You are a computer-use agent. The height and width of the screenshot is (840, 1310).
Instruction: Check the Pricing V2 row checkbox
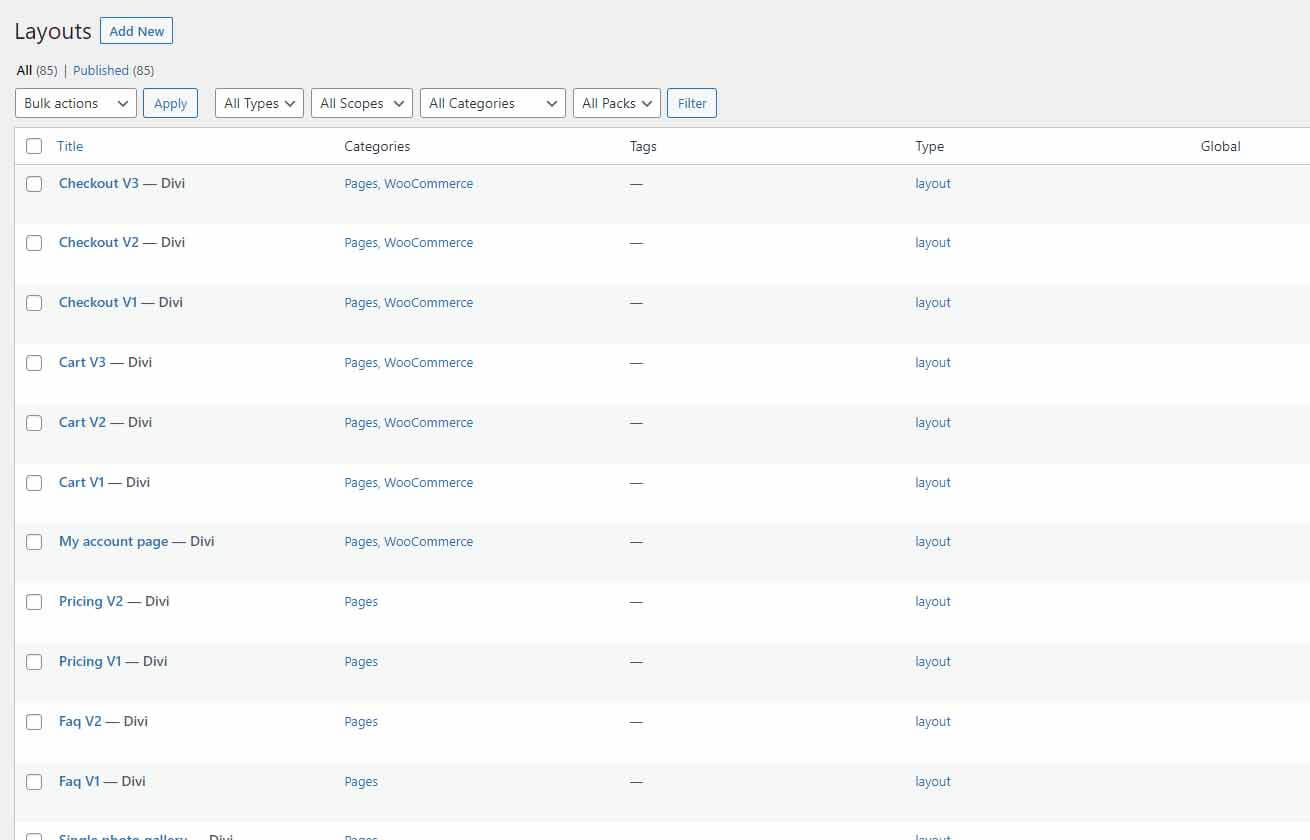pos(33,602)
